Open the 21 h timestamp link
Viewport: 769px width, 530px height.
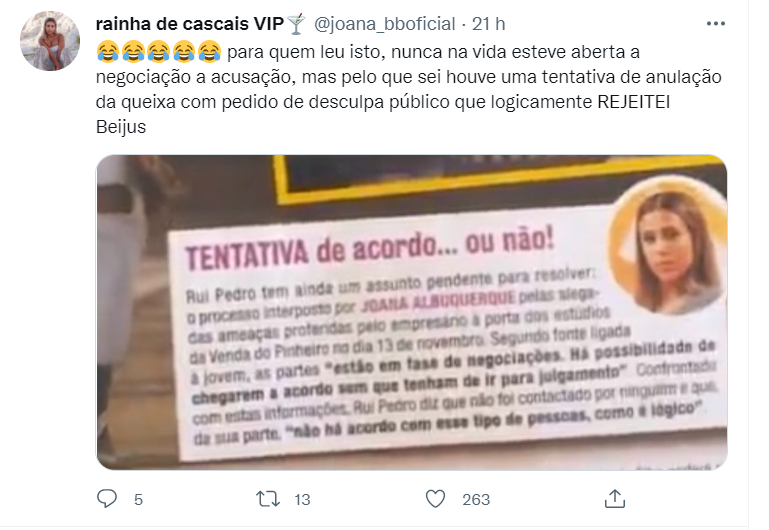click(x=488, y=24)
